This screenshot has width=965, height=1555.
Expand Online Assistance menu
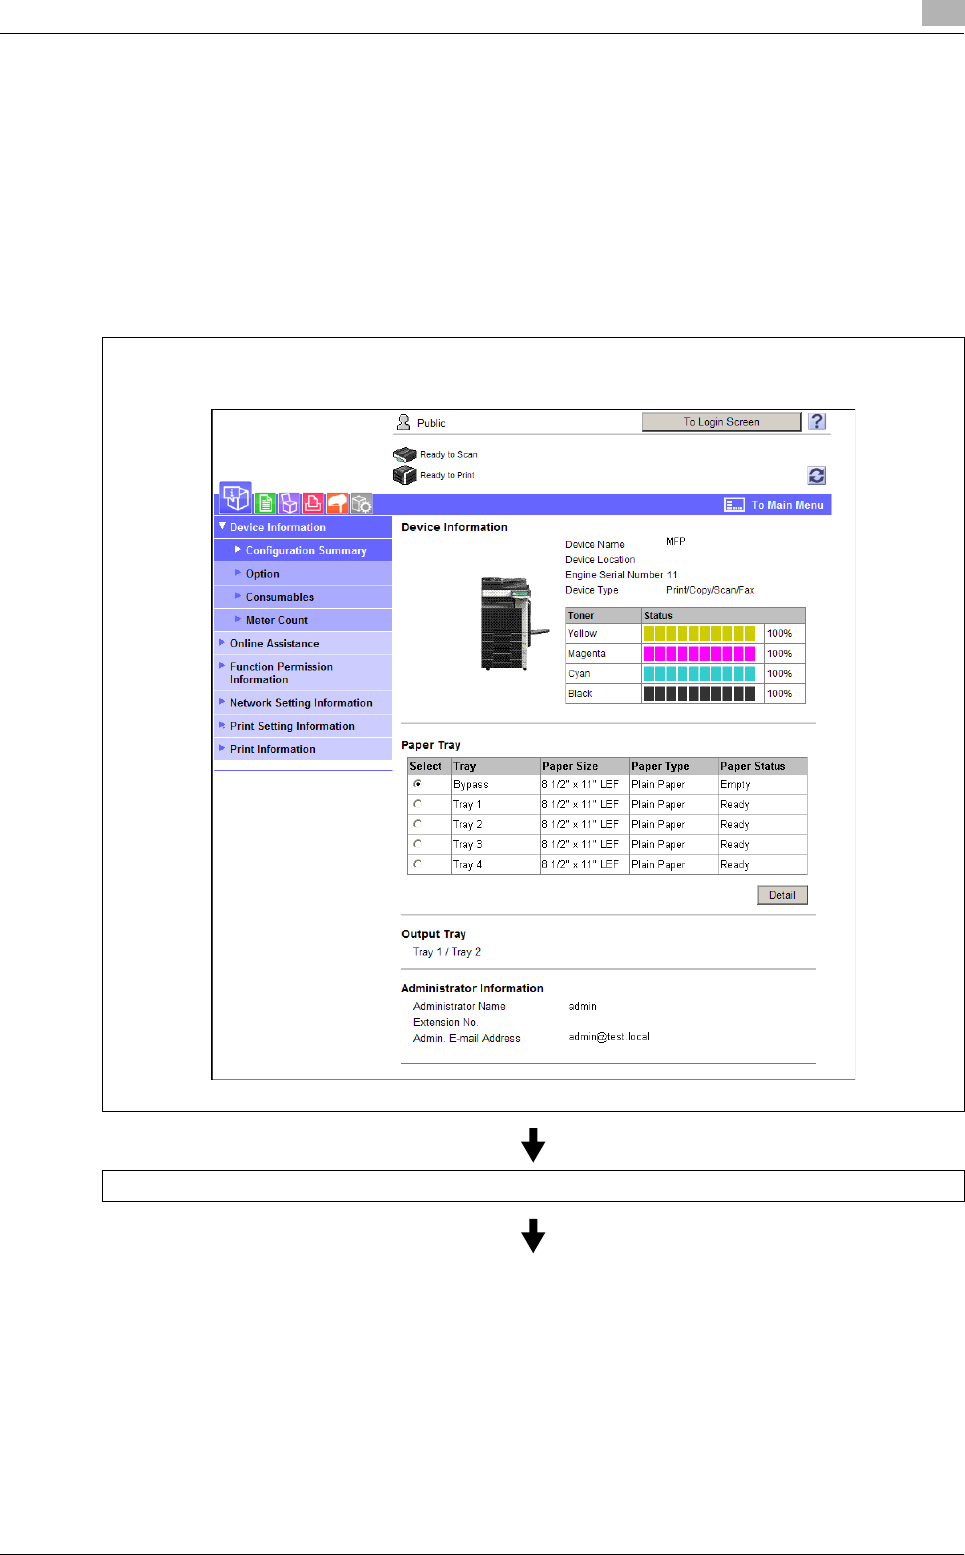(x=303, y=643)
